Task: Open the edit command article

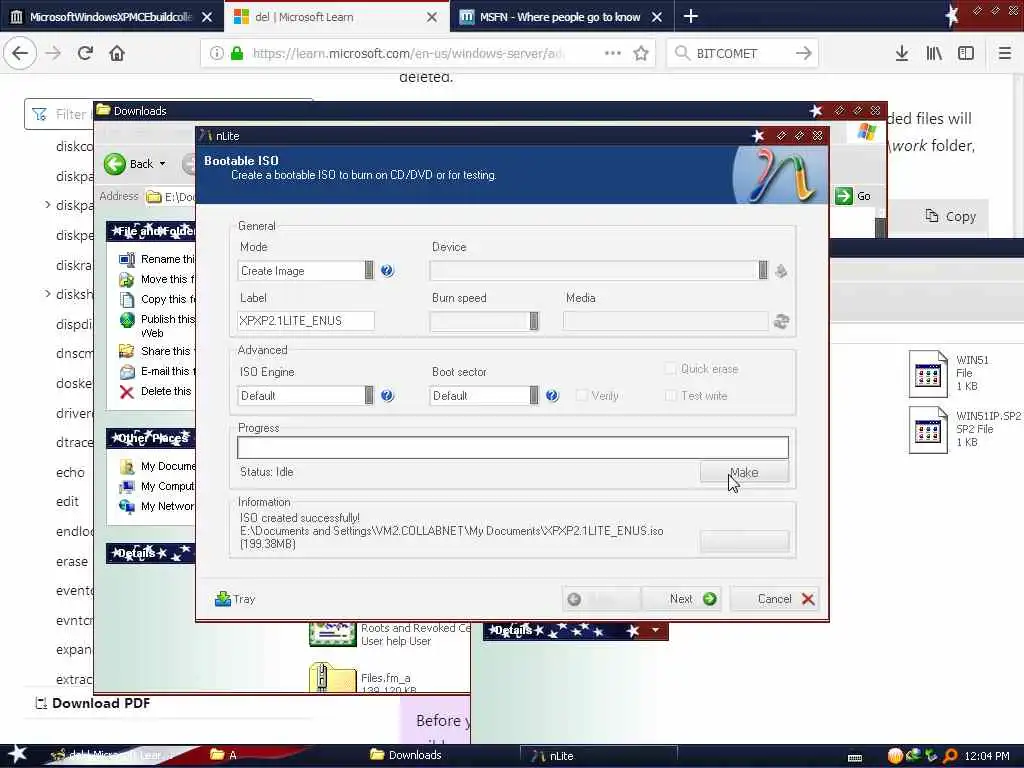Action: click(x=67, y=502)
